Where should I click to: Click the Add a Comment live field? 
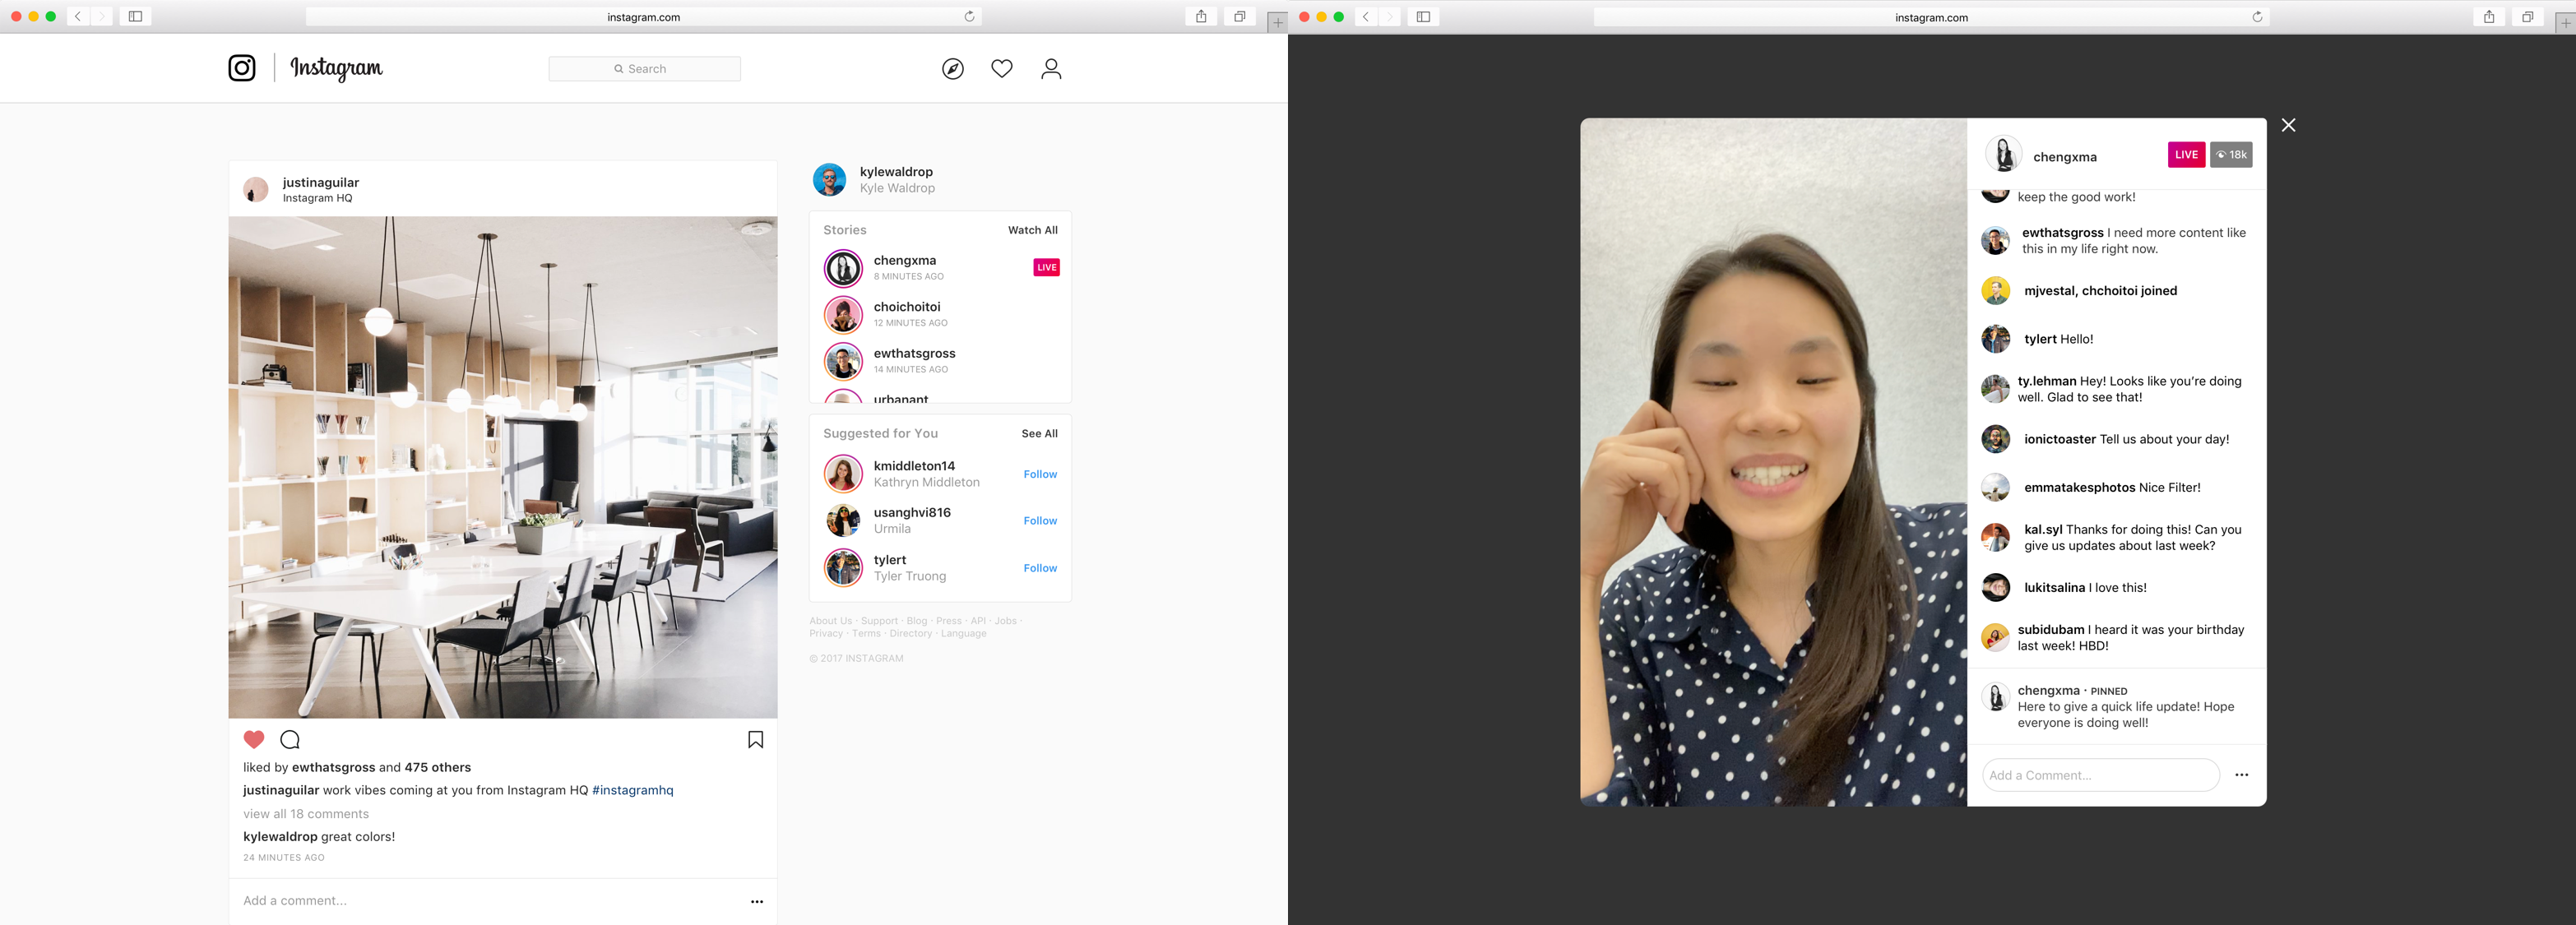coord(2100,775)
